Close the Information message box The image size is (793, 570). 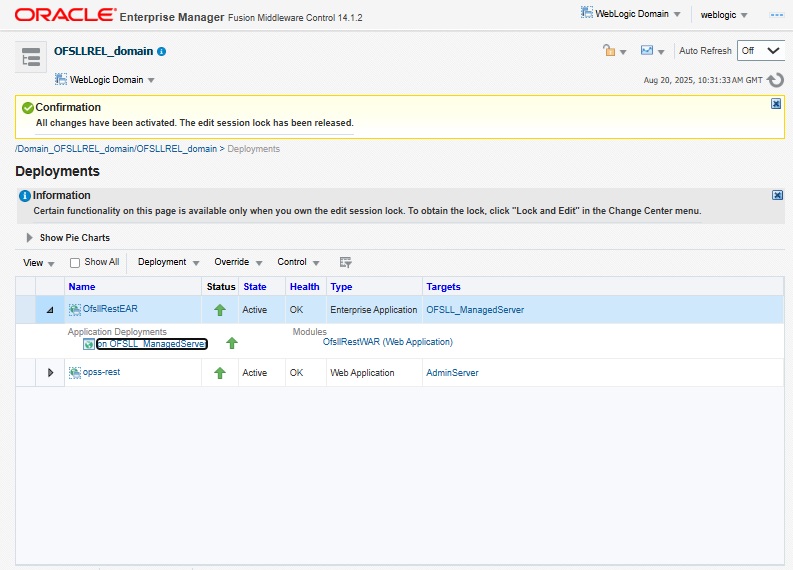coord(777,195)
